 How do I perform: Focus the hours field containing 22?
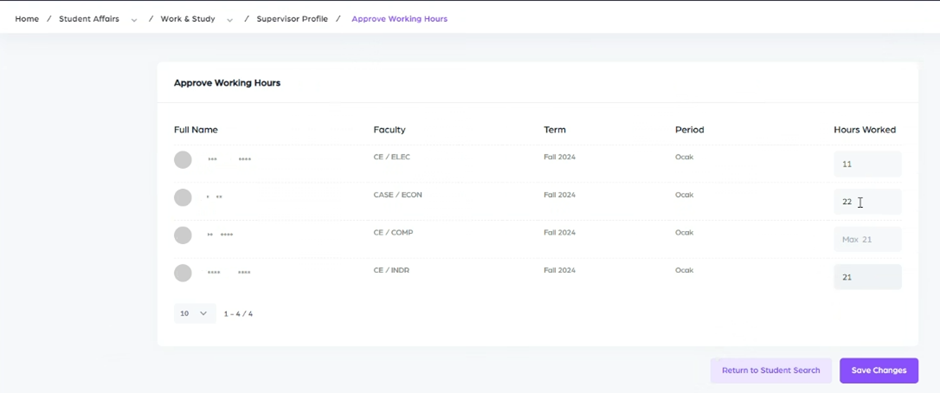[867, 201]
